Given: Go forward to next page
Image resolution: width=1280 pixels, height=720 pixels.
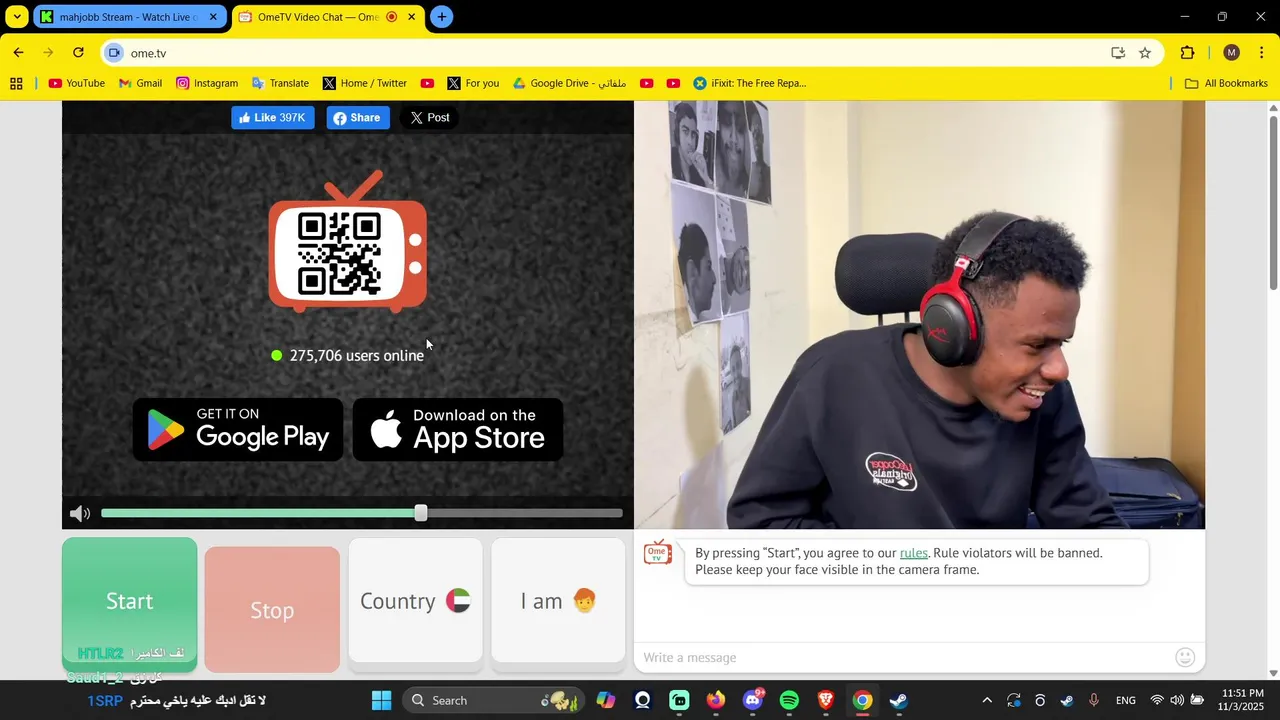Looking at the screenshot, I should [x=48, y=53].
